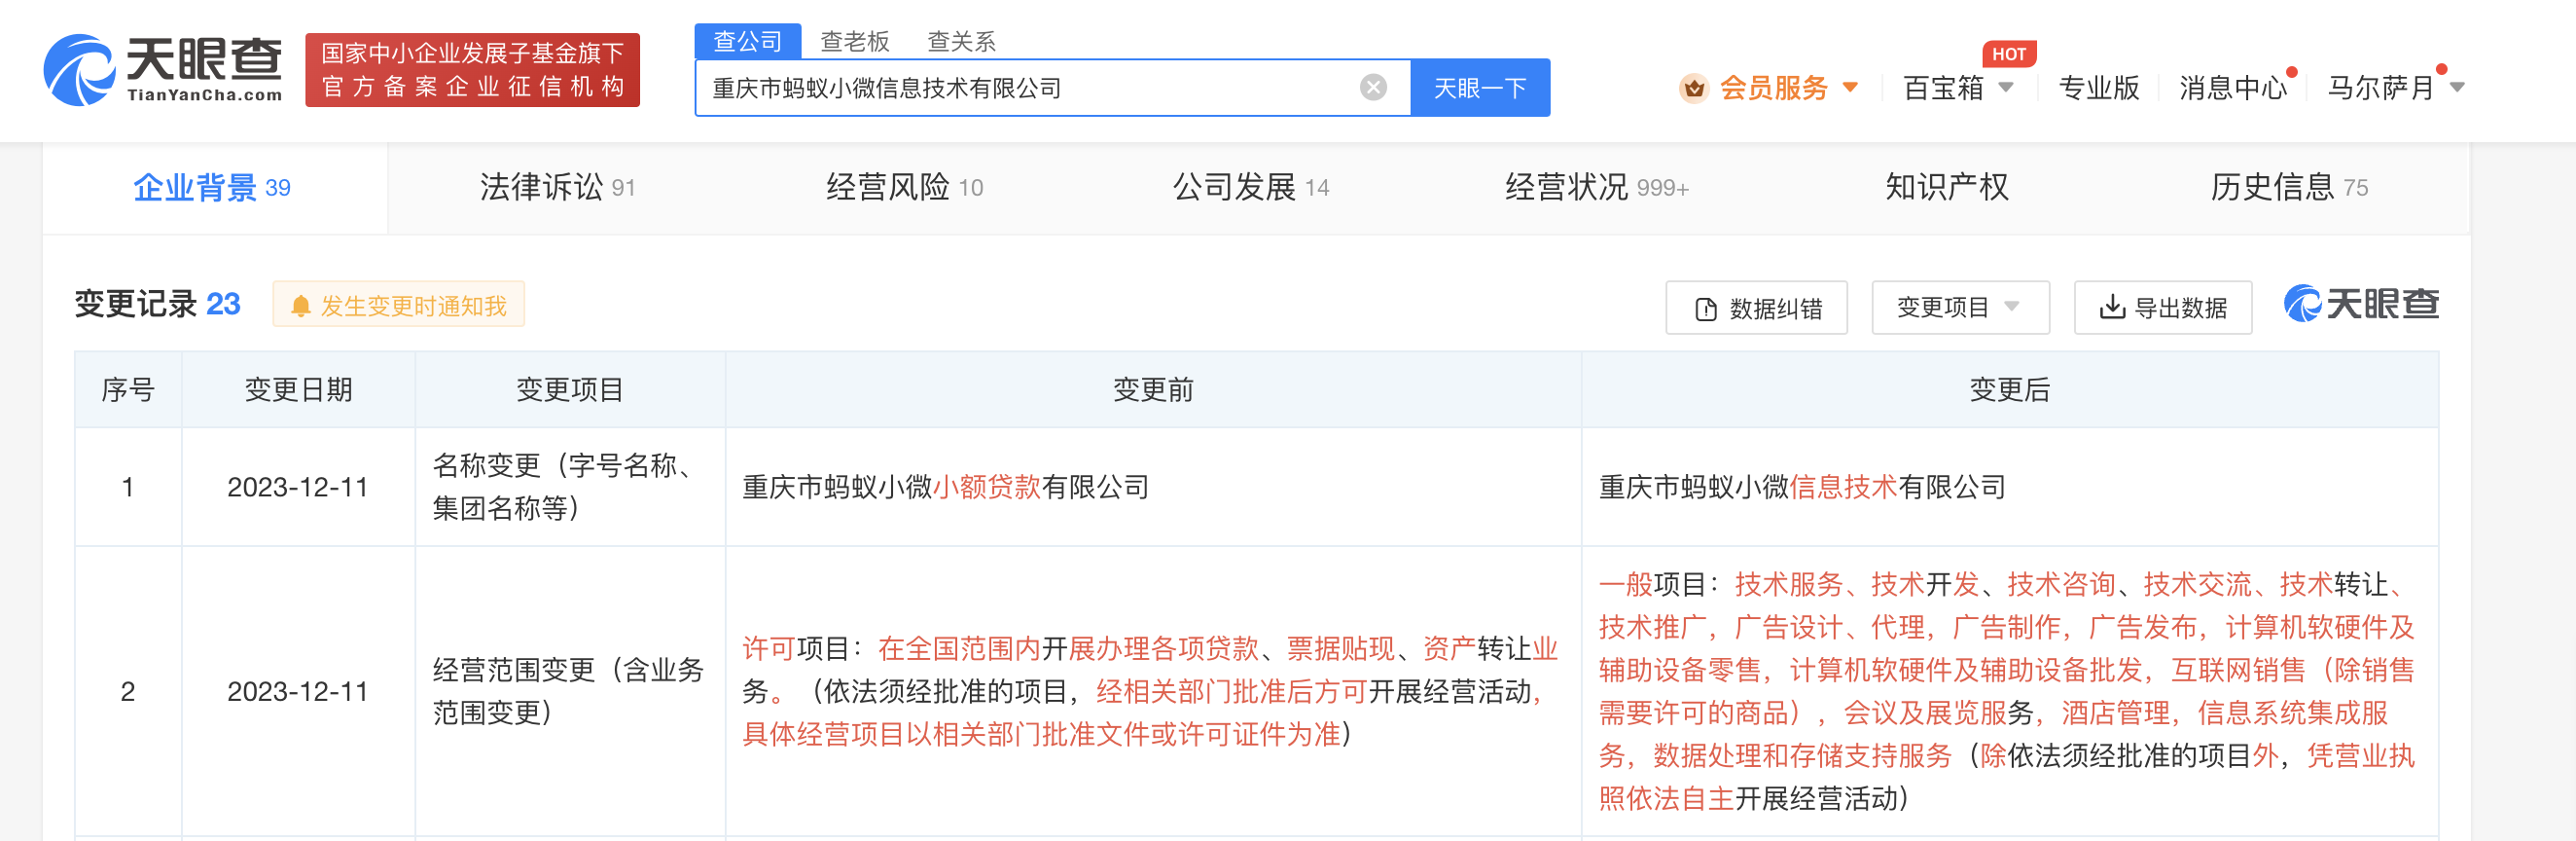This screenshot has width=2576, height=841.
Task: Click the 变更项目 column header in table
Action: click(x=570, y=389)
